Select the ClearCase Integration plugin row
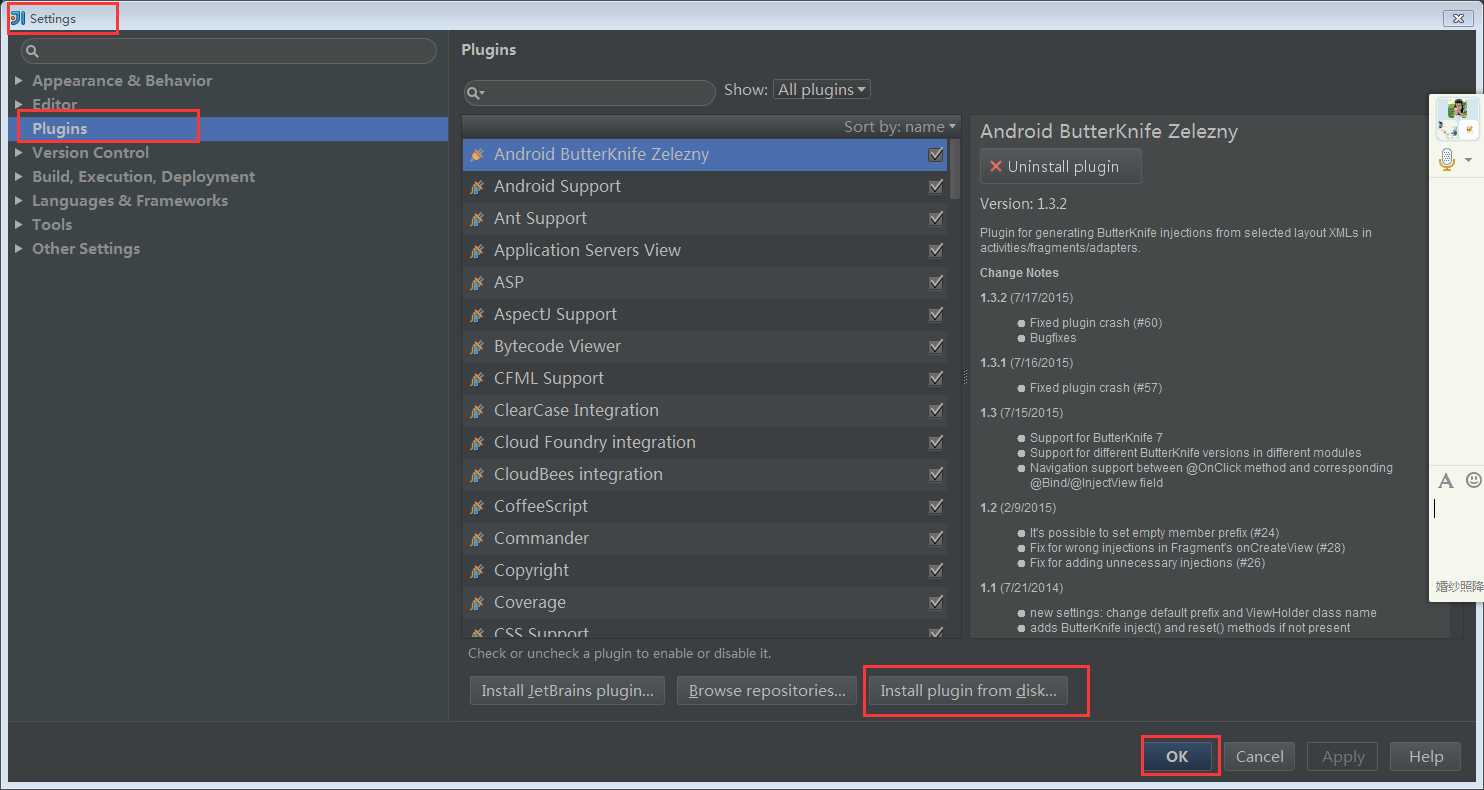Screen dimensions: 1484x790 pyautogui.click(x=576, y=411)
